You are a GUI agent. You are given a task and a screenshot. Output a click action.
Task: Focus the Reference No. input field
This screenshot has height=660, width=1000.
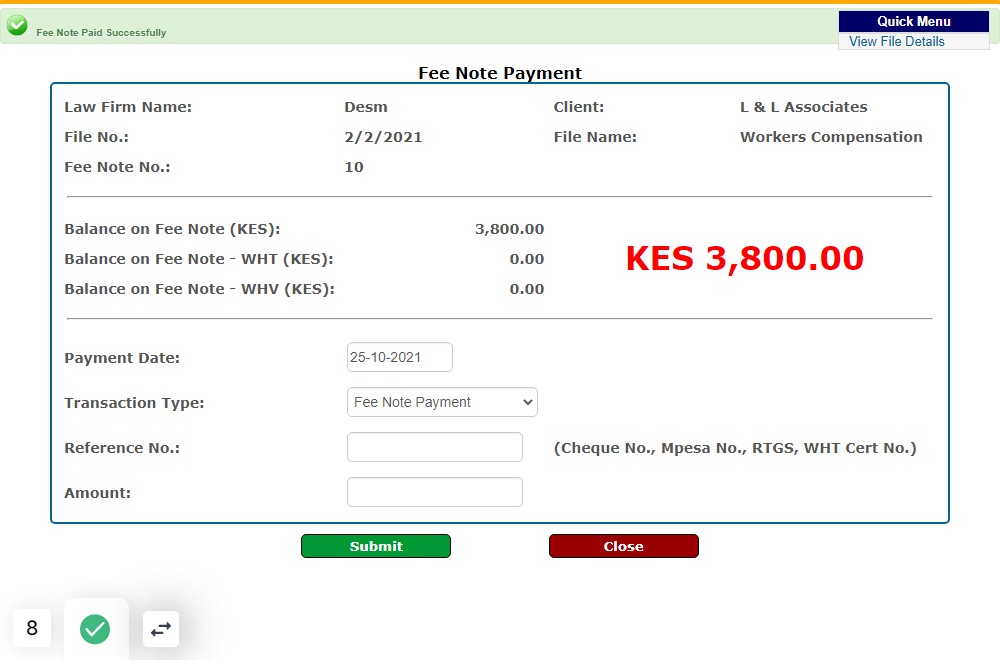(x=435, y=447)
